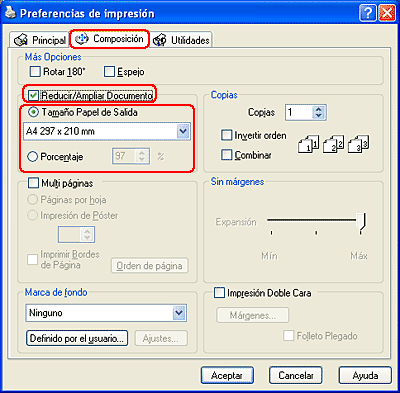Click the Utilidades tab's tools icon
The image size is (400, 393).
[x=160, y=40]
